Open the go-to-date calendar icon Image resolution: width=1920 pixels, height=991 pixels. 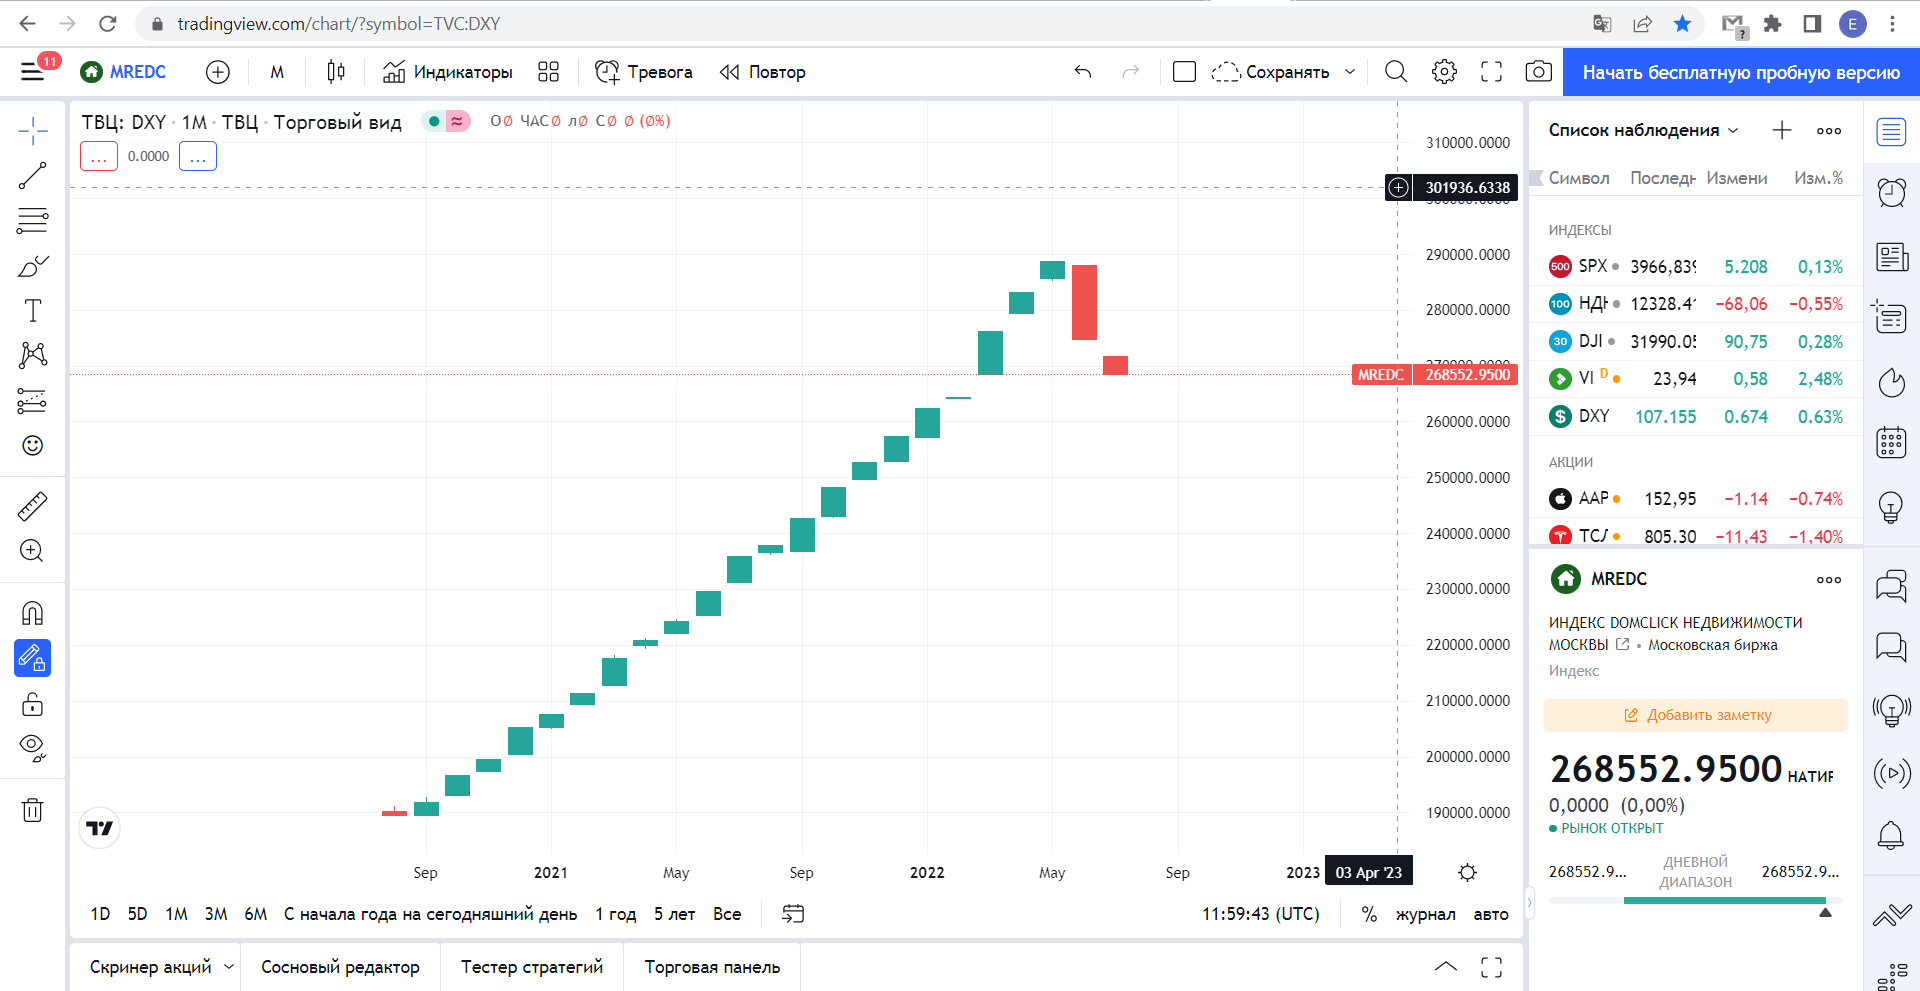[793, 913]
